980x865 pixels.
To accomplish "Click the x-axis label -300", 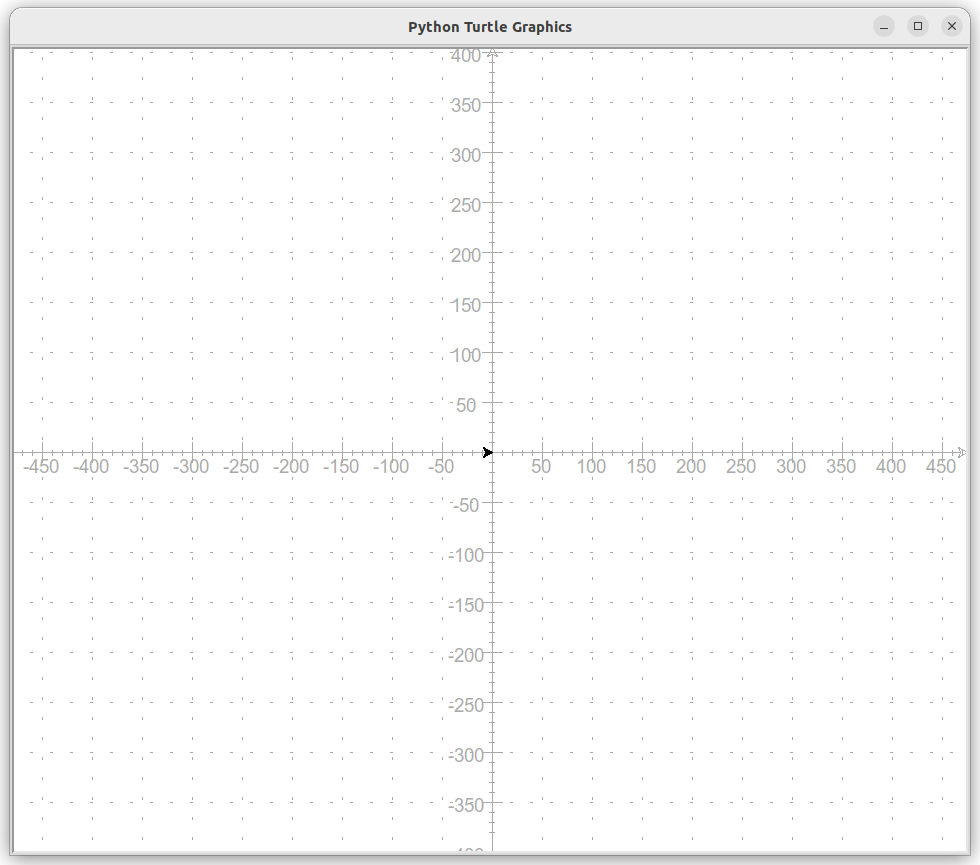I will coord(191,466).
